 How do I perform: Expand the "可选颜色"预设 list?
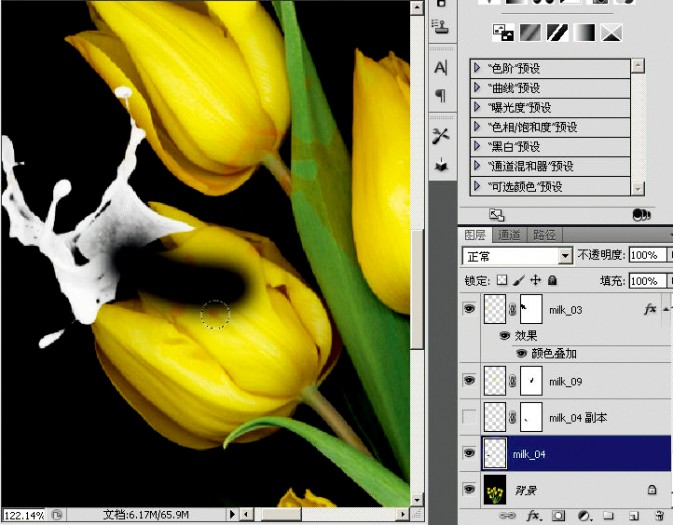coord(477,186)
